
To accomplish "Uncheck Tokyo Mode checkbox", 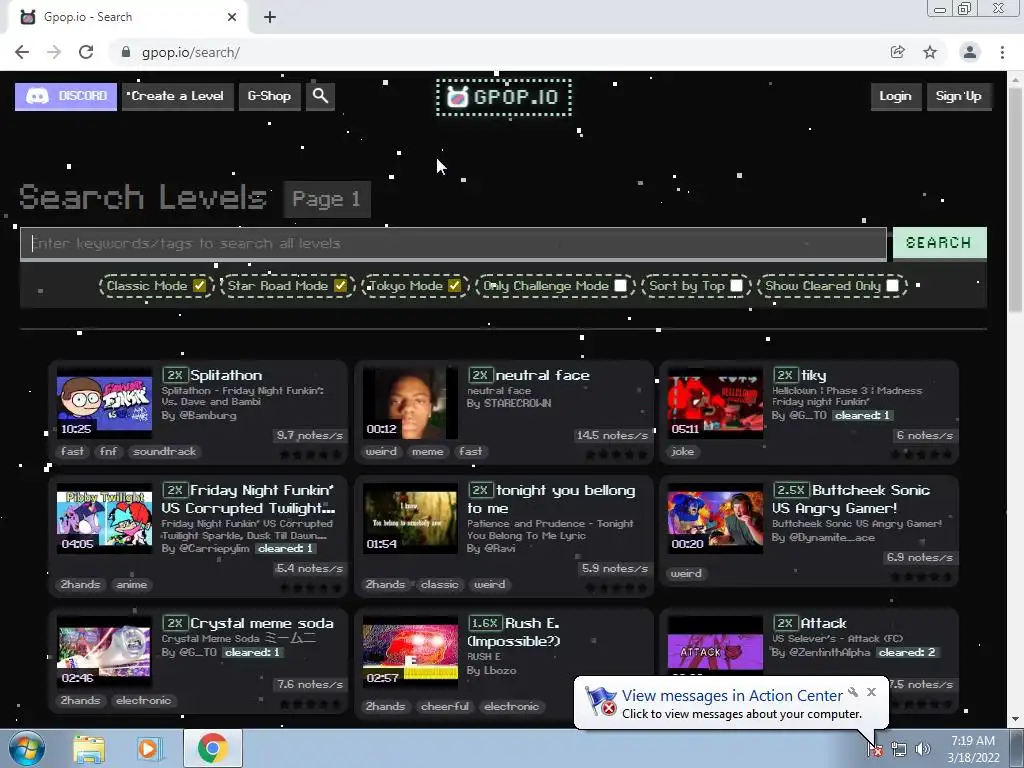I will (x=455, y=285).
